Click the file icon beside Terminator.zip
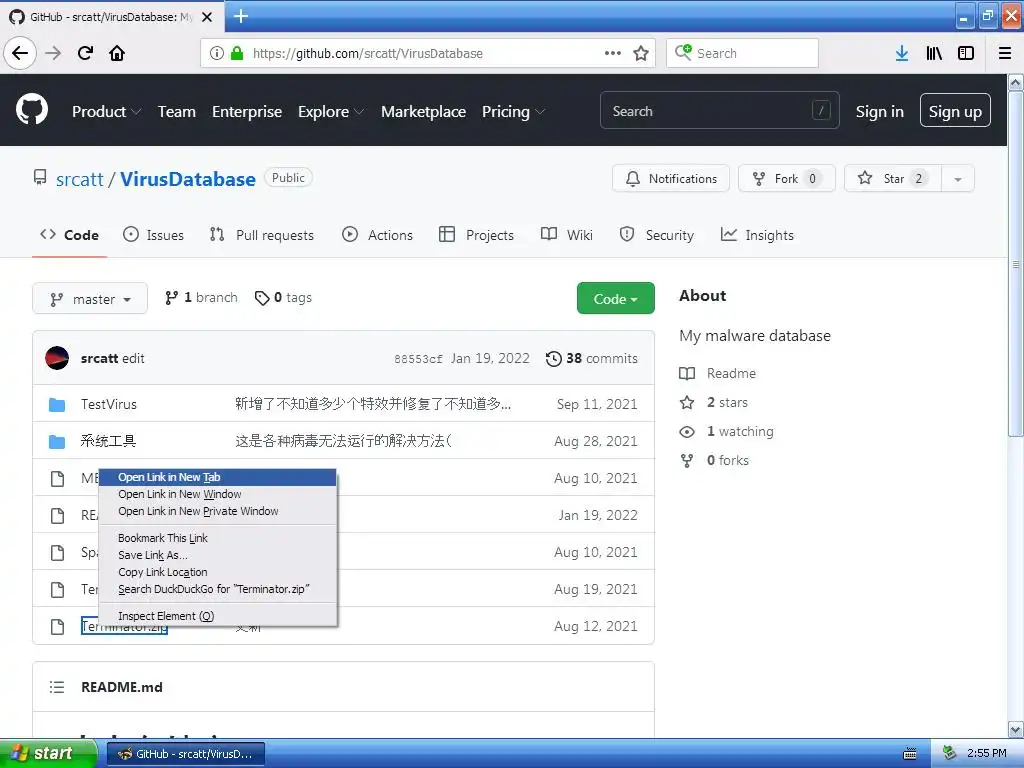The height and width of the screenshot is (768, 1024). (x=57, y=627)
